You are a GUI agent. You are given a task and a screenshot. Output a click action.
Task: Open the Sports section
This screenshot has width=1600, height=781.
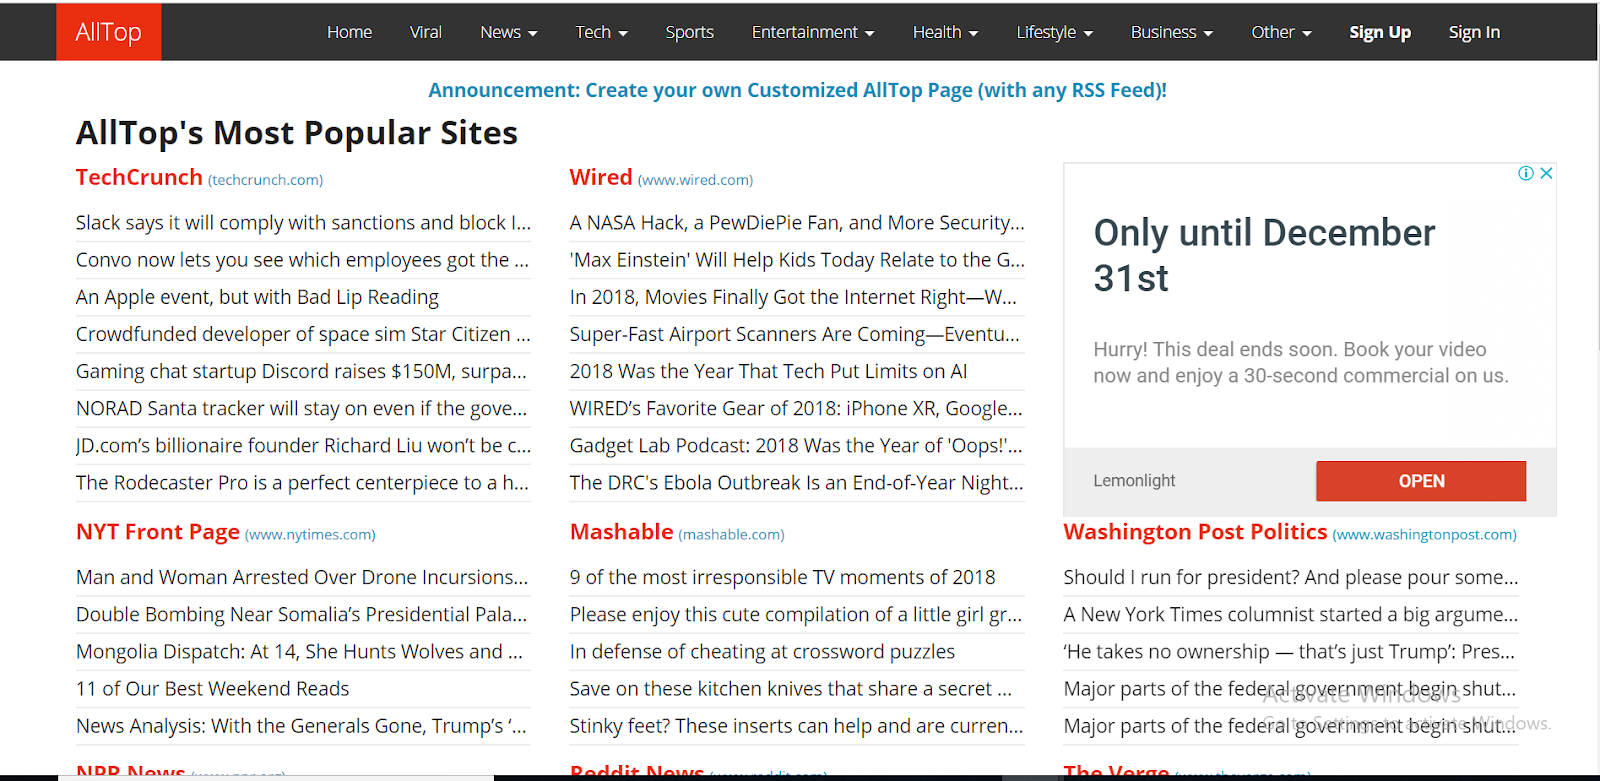689,32
